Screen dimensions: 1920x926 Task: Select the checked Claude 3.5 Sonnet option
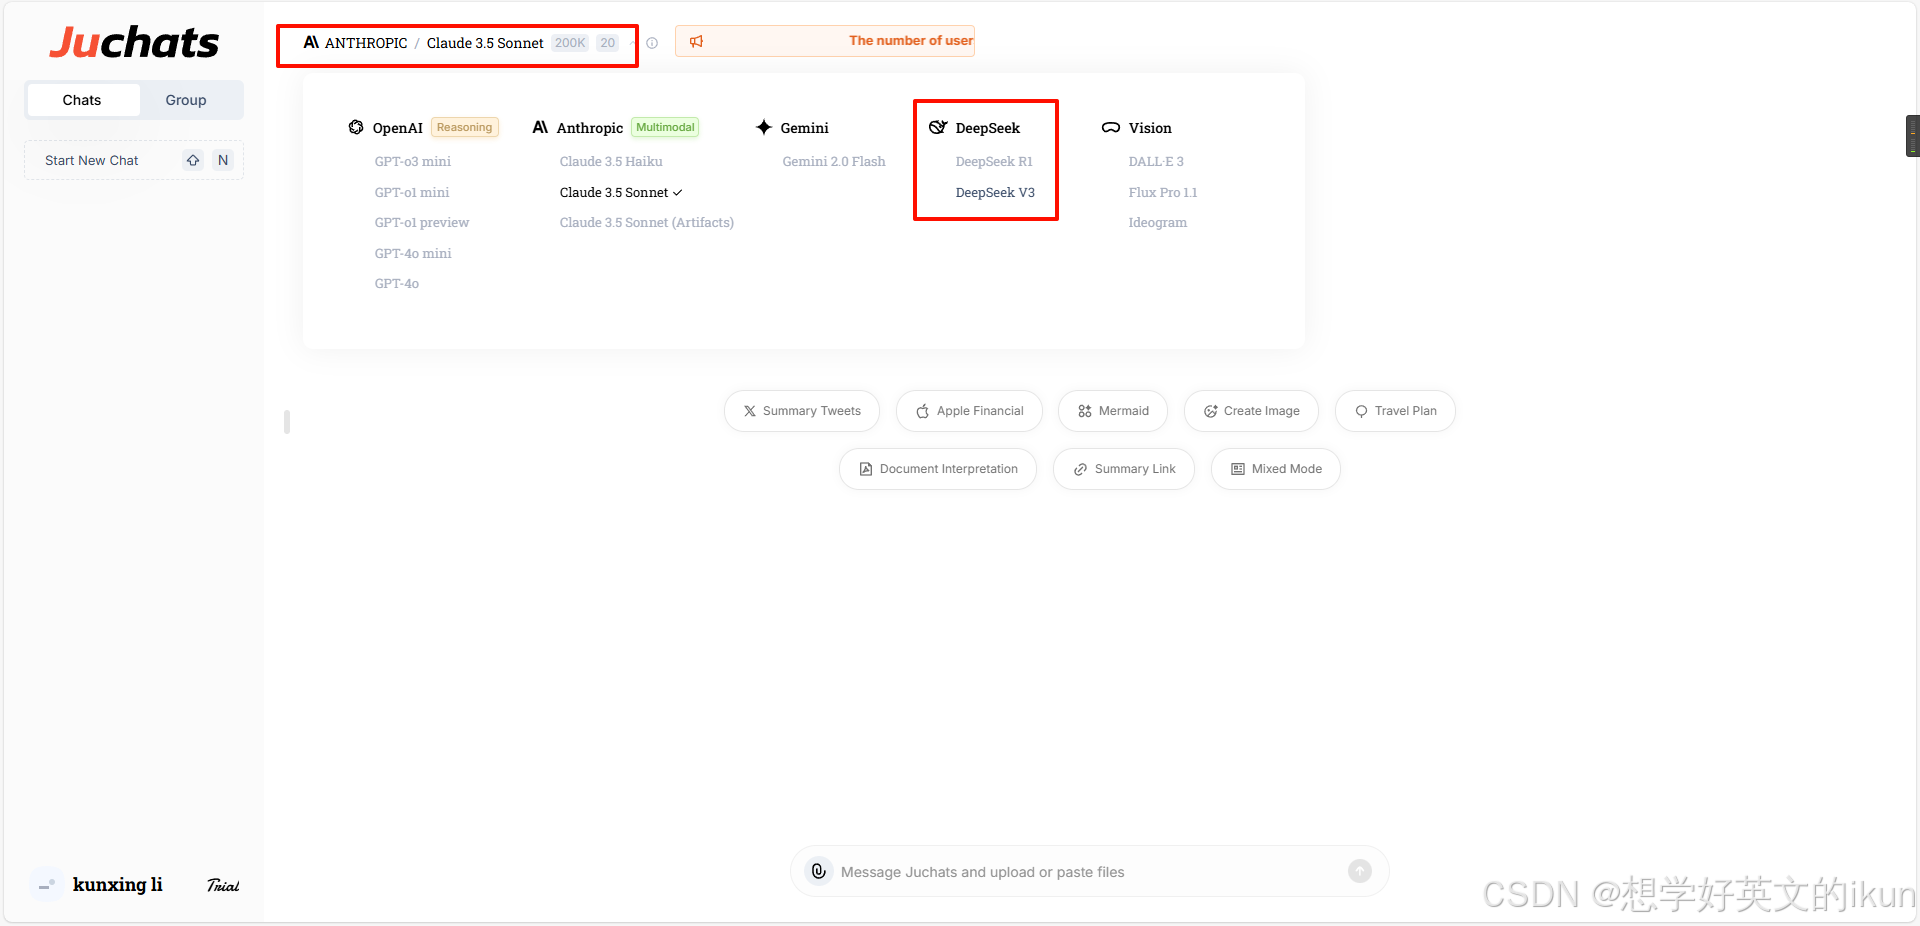(x=620, y=192)
